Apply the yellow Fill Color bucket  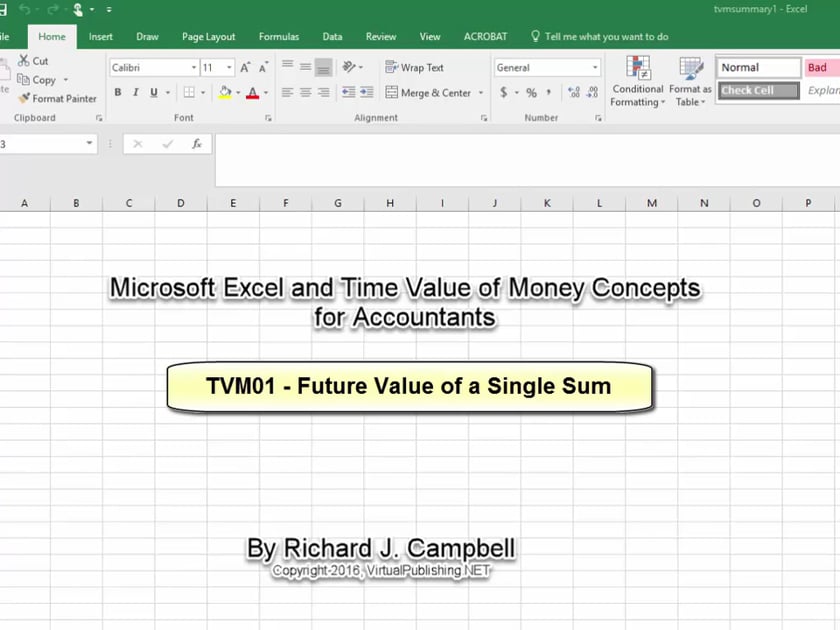pyautogui.click(x=225, y=92)
